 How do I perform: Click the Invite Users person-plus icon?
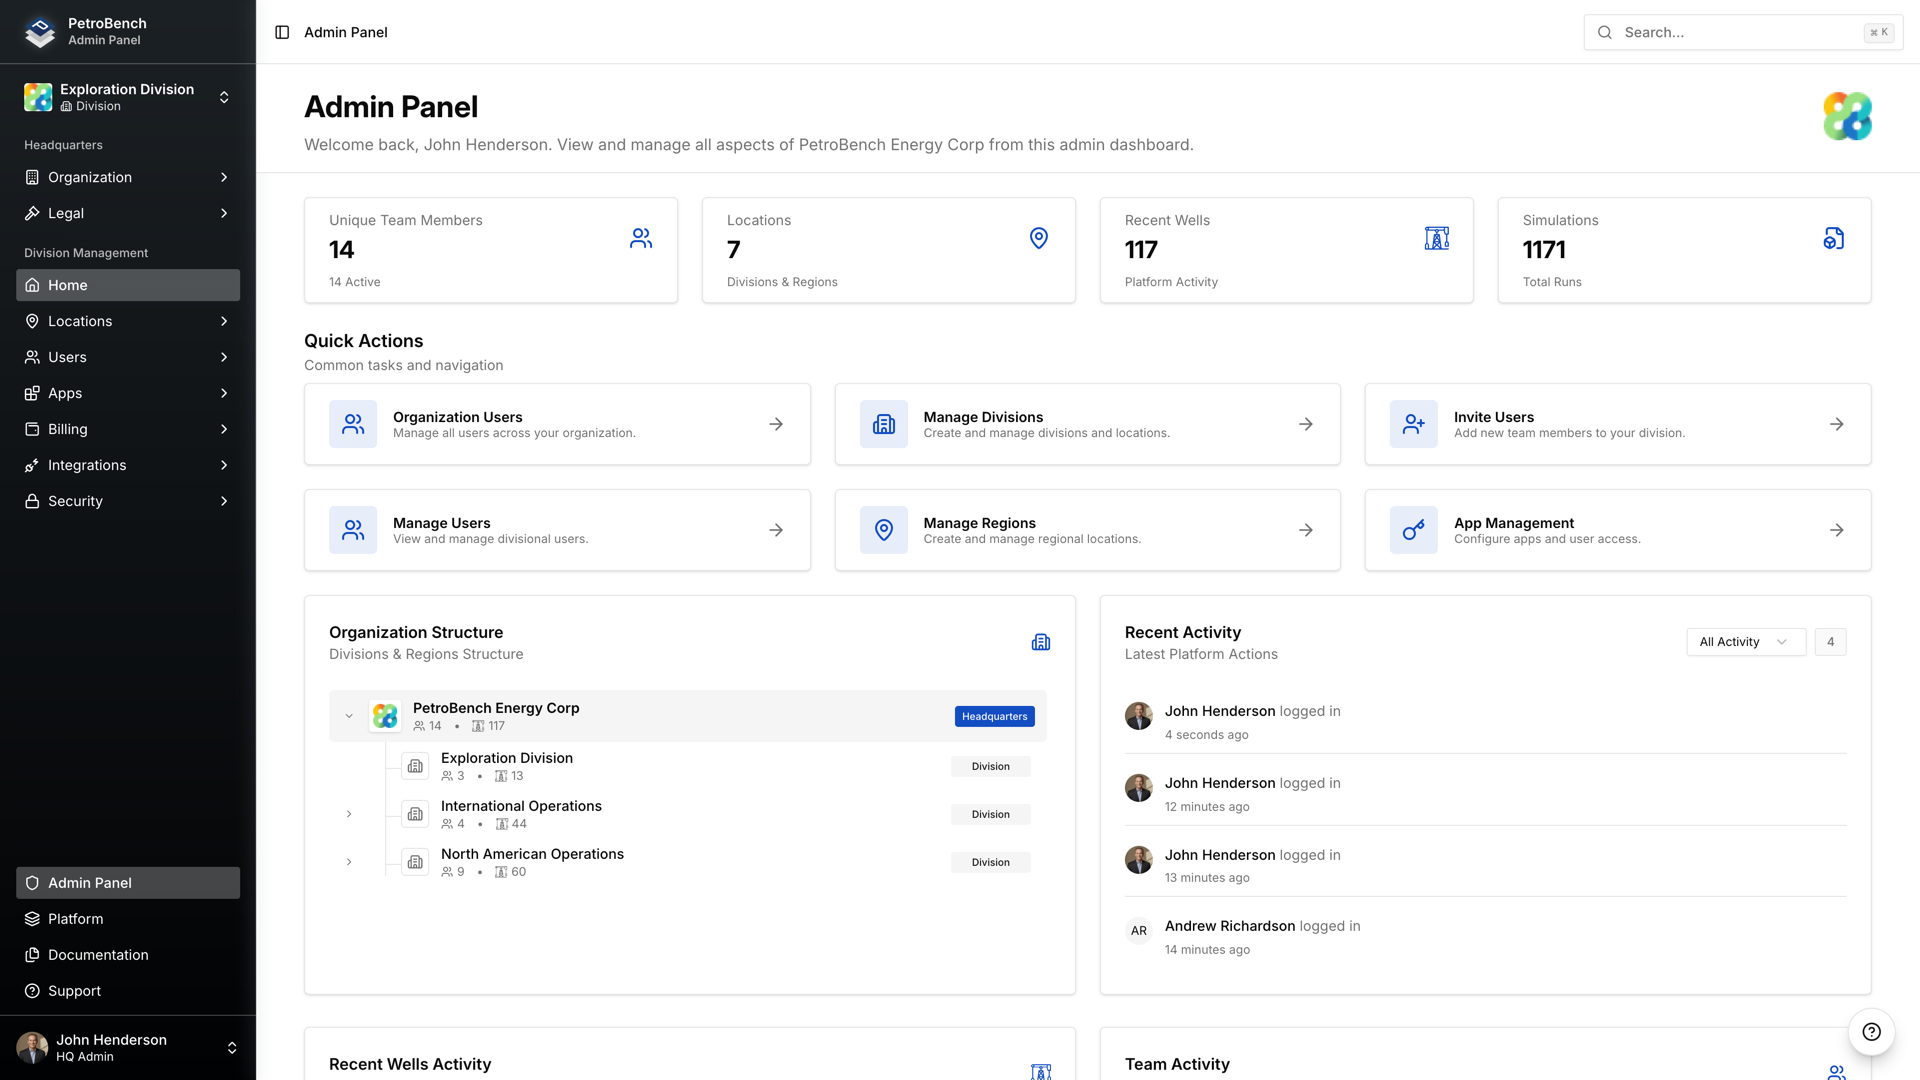coord(1413,424)
